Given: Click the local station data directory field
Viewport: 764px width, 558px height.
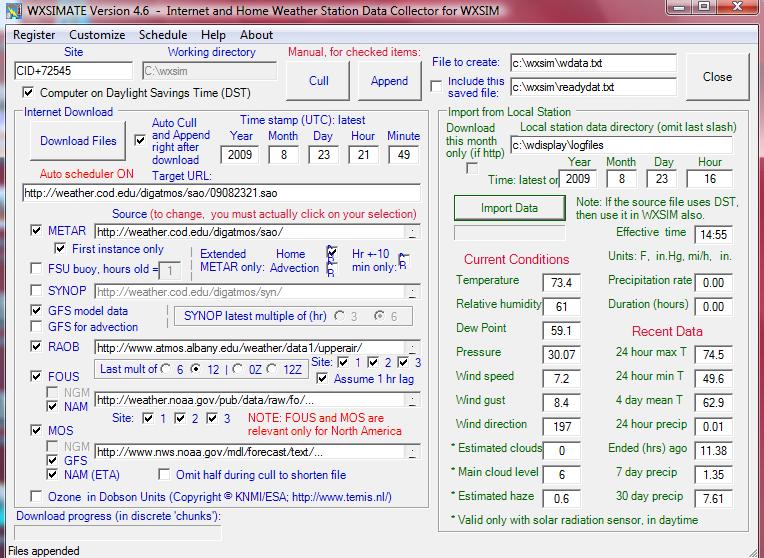Looking at the screenshot, I should click(x=621, y=145).
